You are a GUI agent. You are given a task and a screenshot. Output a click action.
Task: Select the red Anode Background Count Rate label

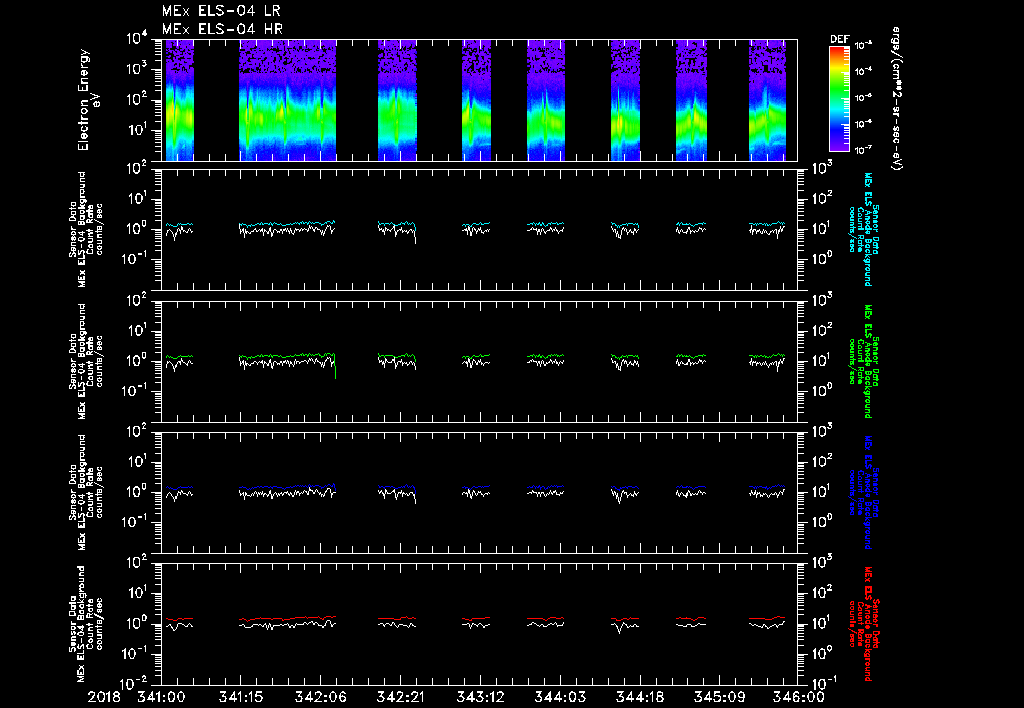(x=863, y=624)
